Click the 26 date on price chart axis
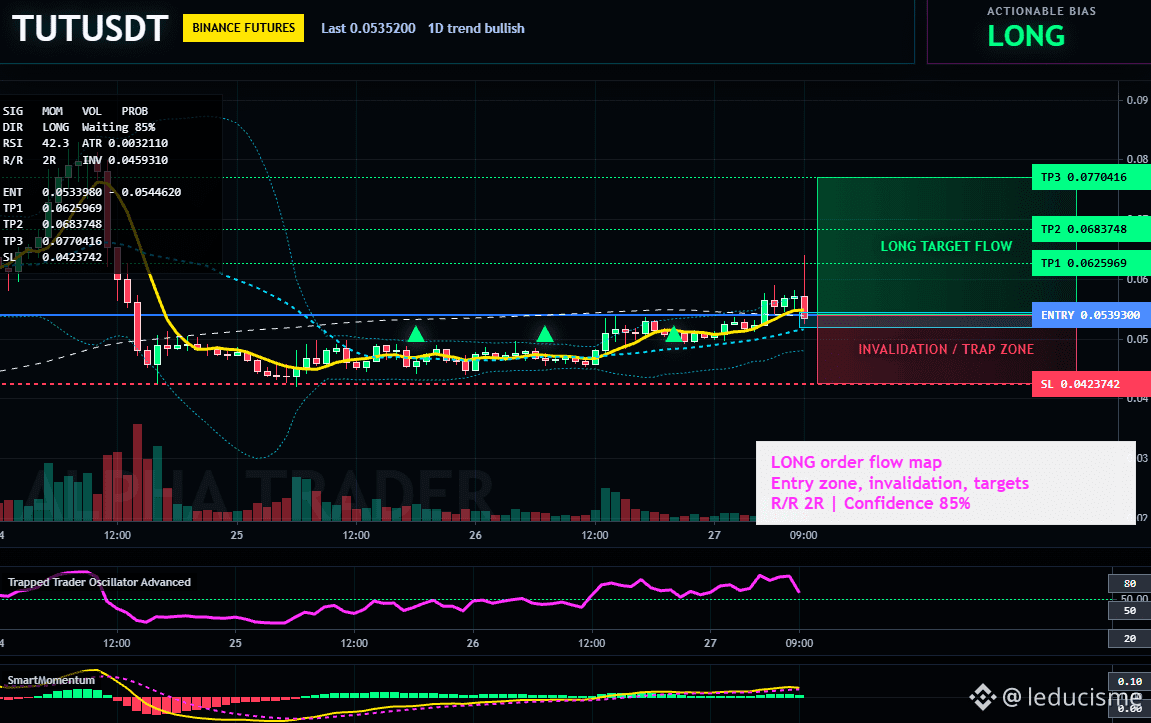The image size is (1151, 723). click(x=475, y=535)
